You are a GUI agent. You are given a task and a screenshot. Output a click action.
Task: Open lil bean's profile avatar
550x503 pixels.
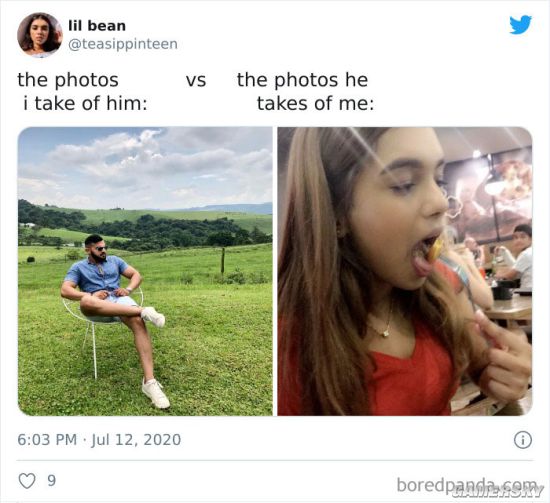click(40, 35)
